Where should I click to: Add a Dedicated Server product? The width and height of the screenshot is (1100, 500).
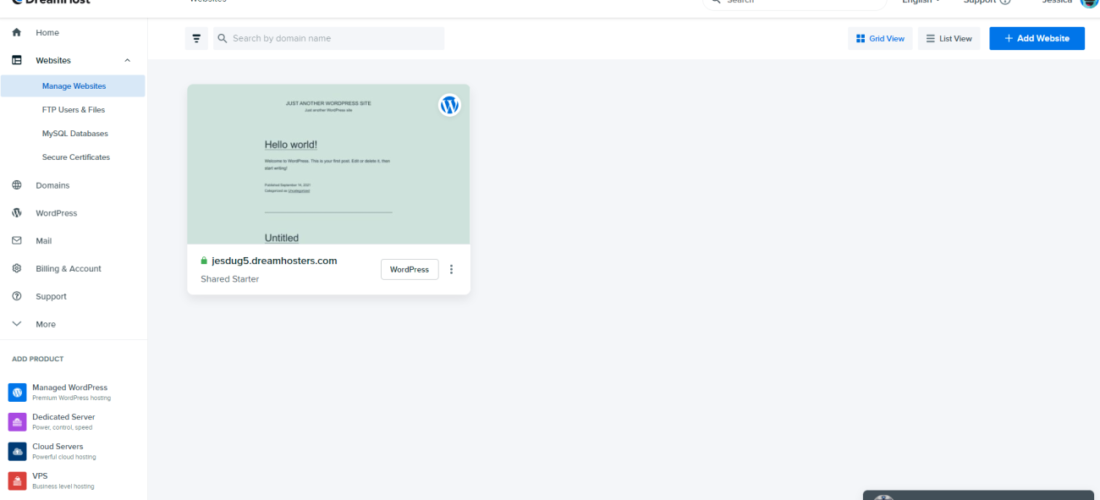[63, 421]
